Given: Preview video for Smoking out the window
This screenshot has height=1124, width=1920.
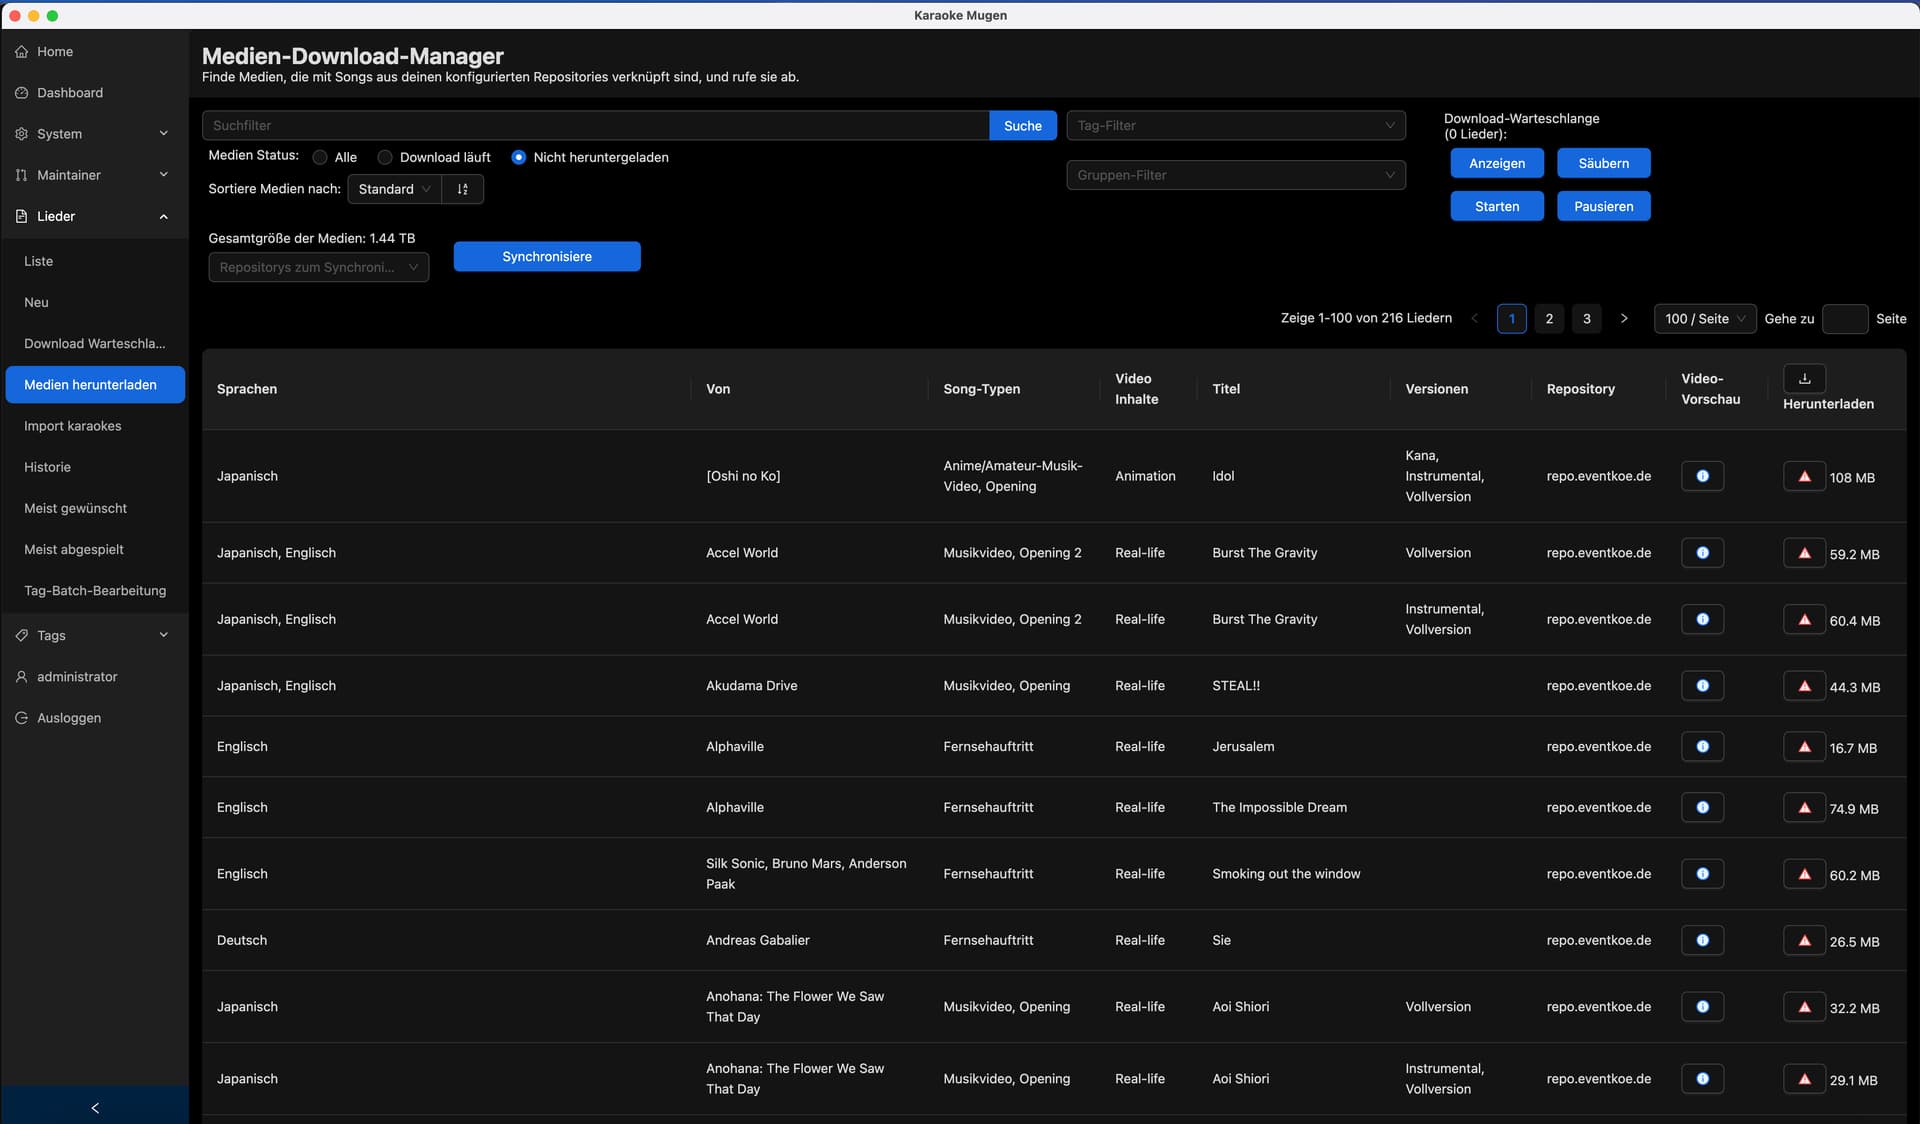Looking at the screenshot, I should [x=1702, y=874].
